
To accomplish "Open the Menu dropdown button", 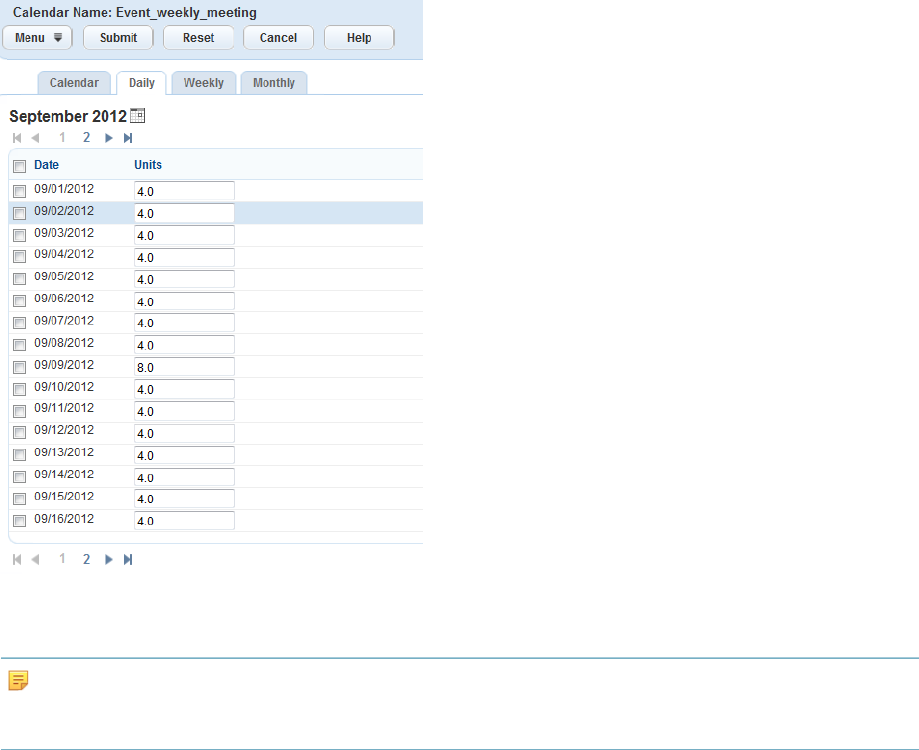I will point(38,38).
